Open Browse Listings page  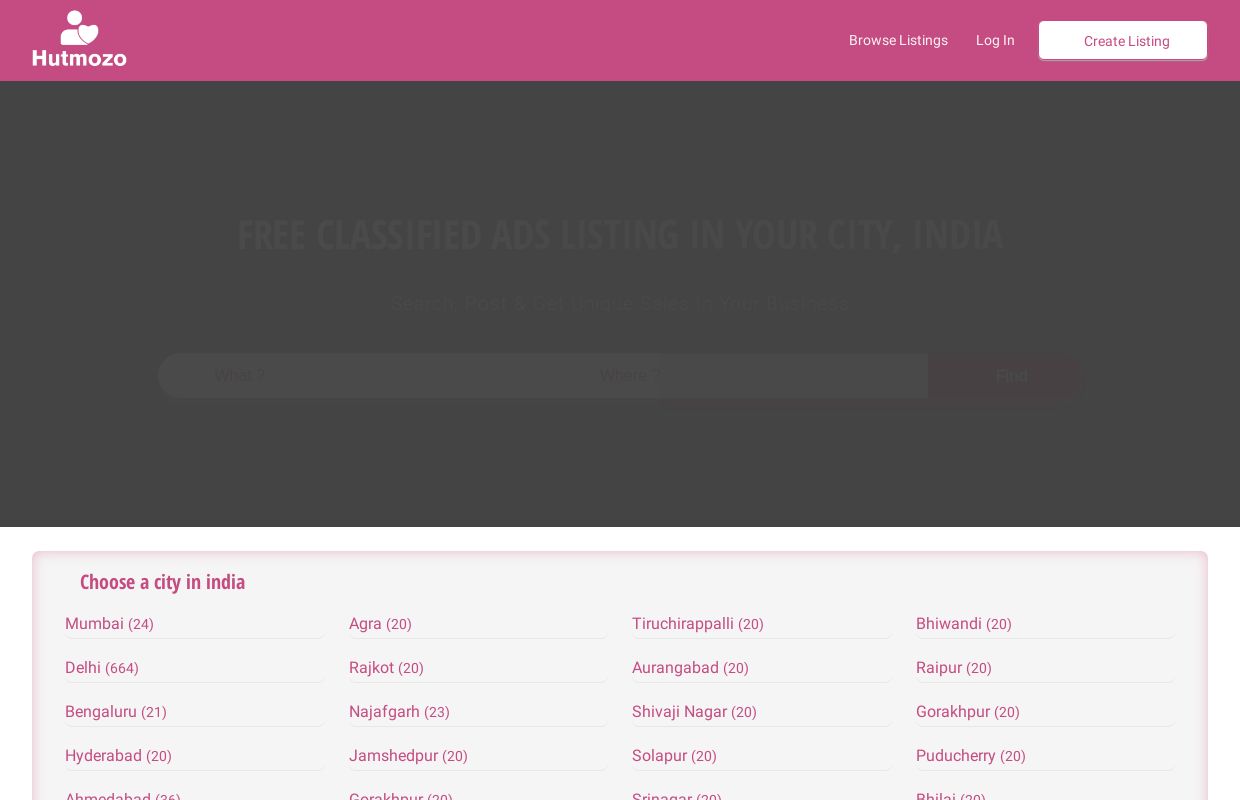click(898, 40)
